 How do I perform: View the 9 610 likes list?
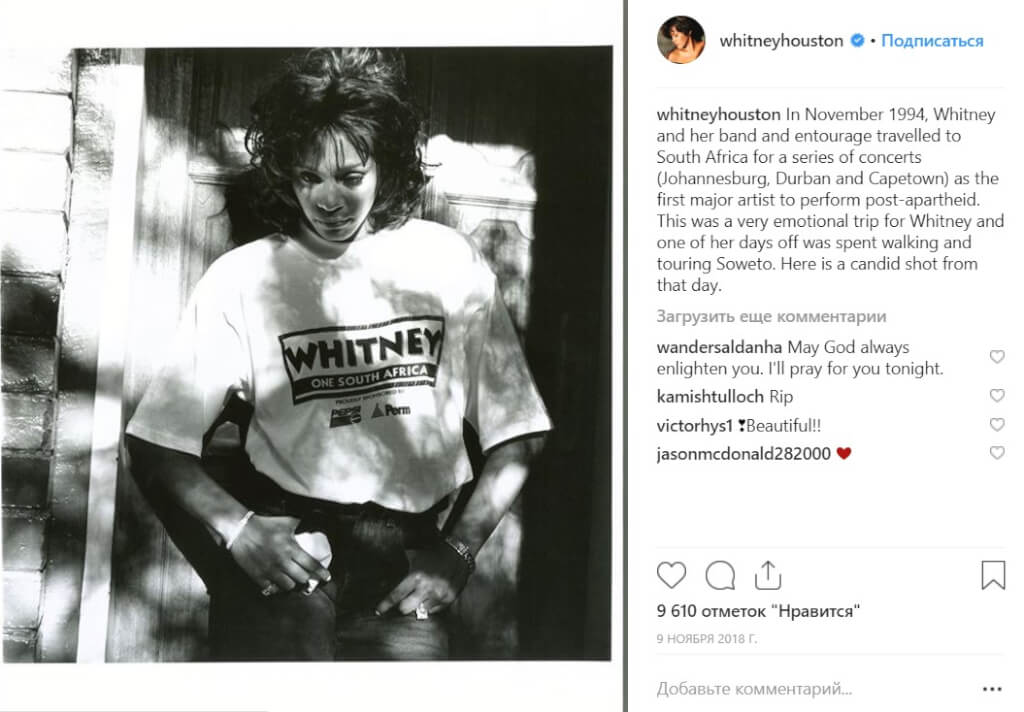(758, 611)
